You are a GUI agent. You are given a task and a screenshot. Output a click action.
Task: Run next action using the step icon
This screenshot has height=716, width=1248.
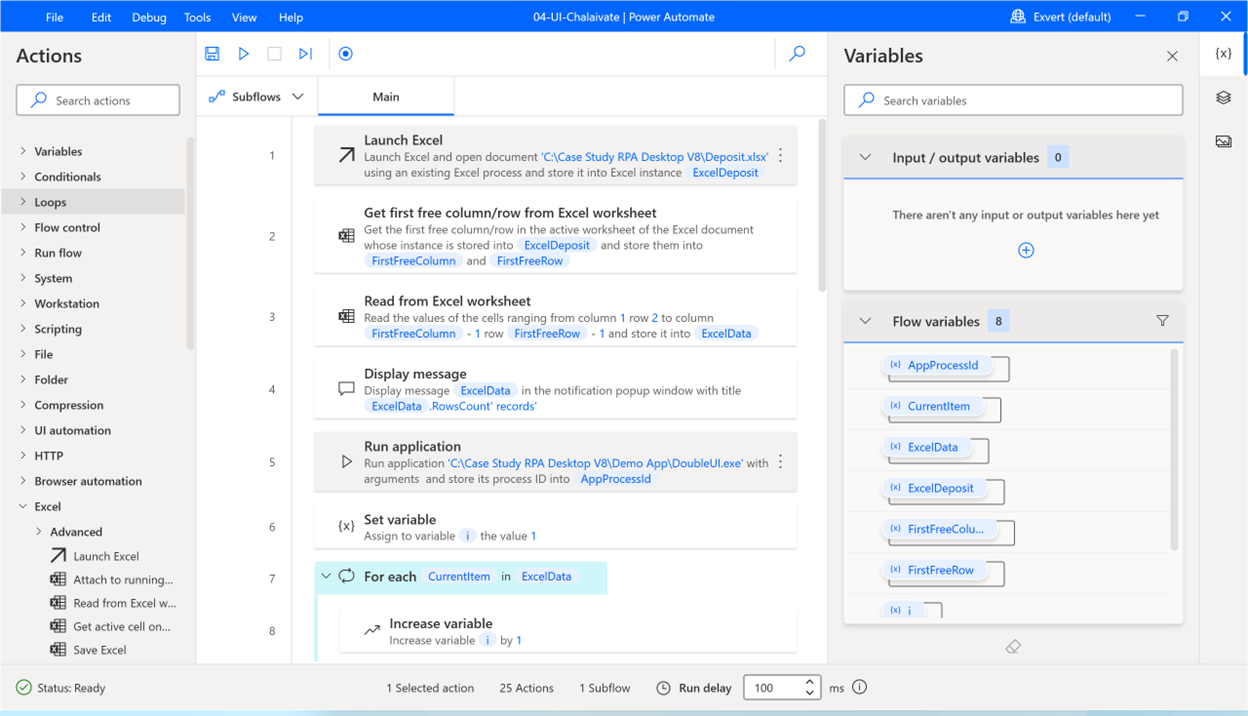coord(305,53)
